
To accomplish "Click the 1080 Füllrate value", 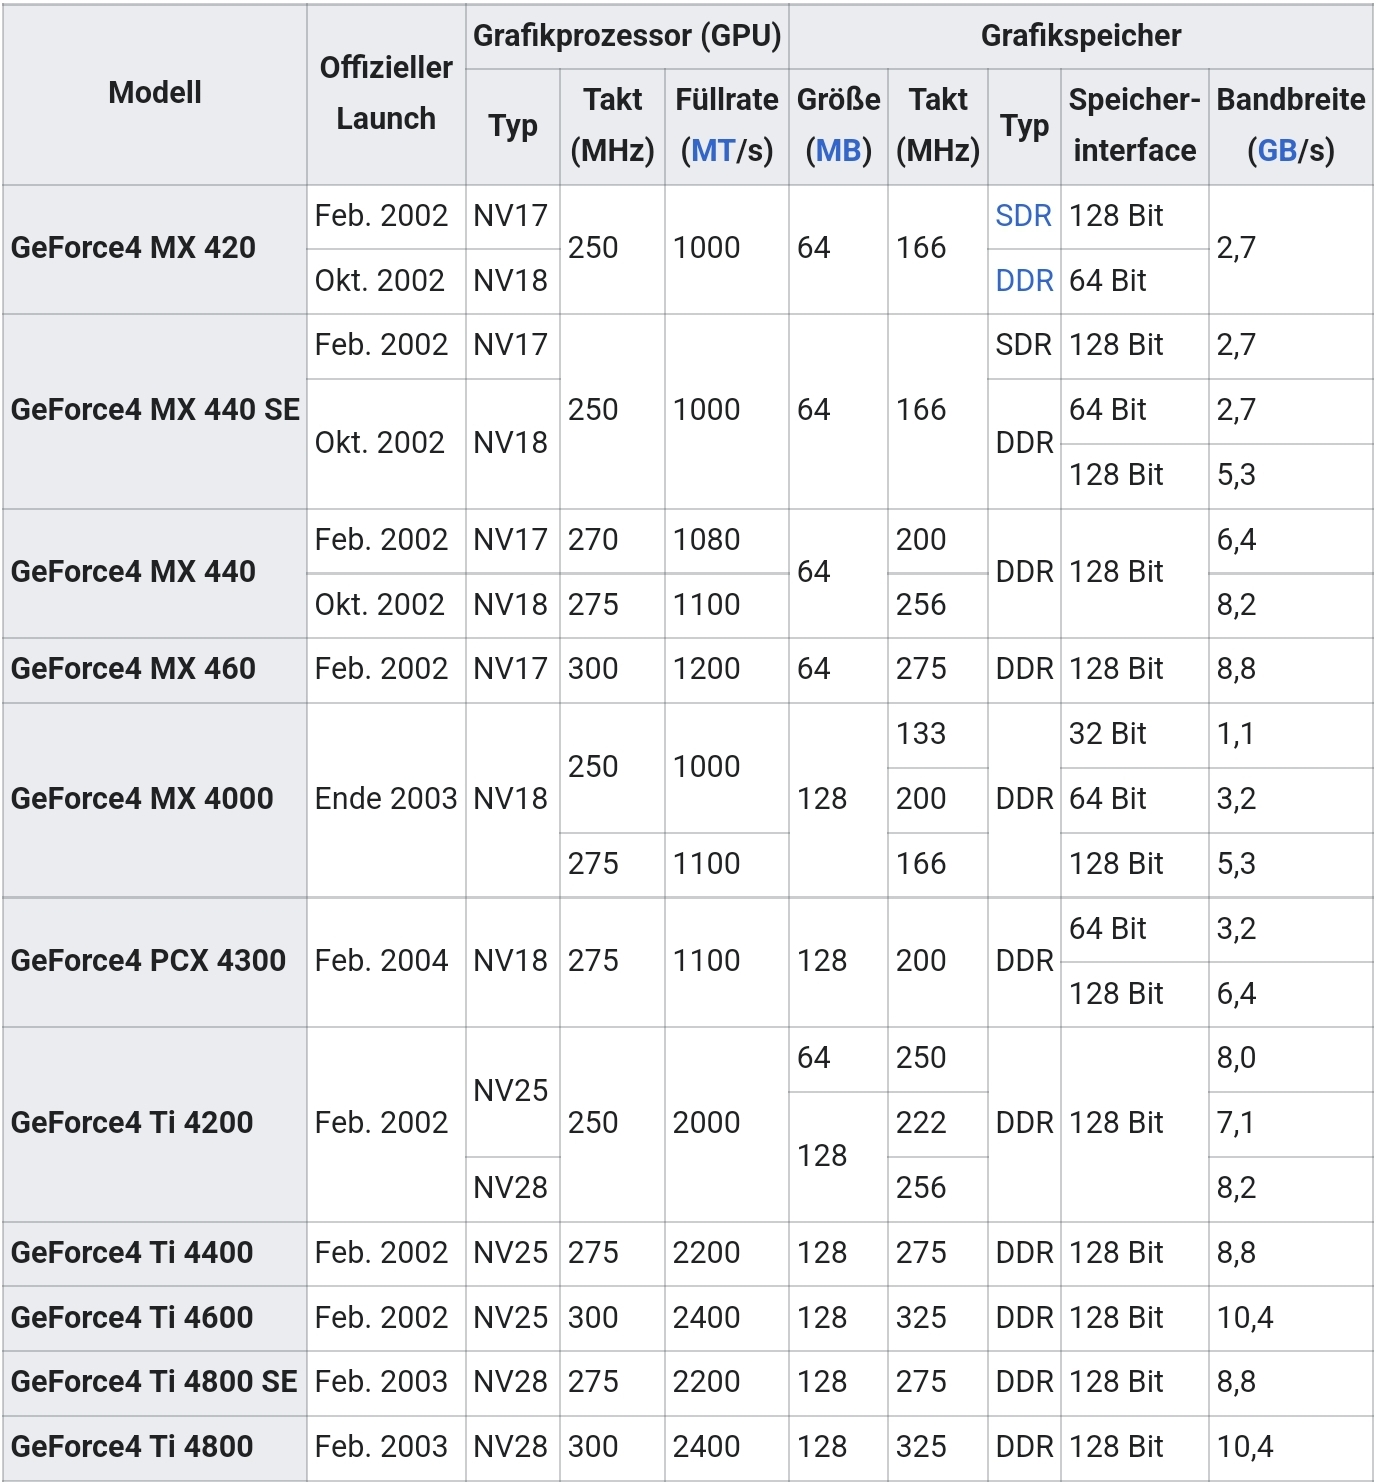I will click(727, 541).
